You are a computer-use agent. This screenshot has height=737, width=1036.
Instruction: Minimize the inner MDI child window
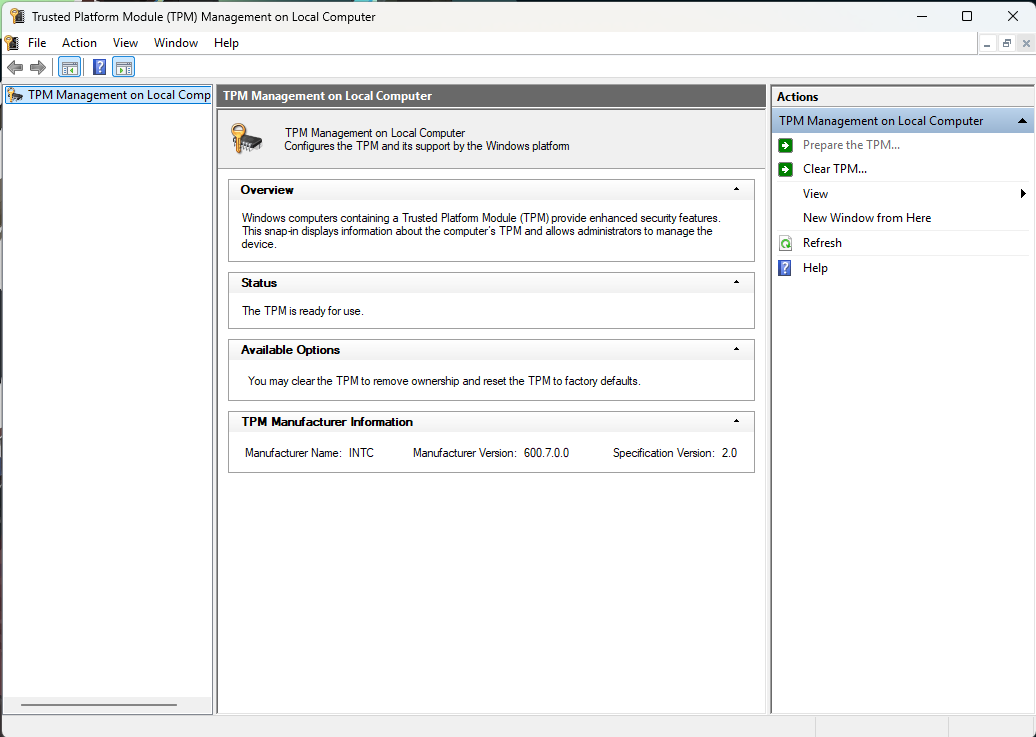pos(987,44)
